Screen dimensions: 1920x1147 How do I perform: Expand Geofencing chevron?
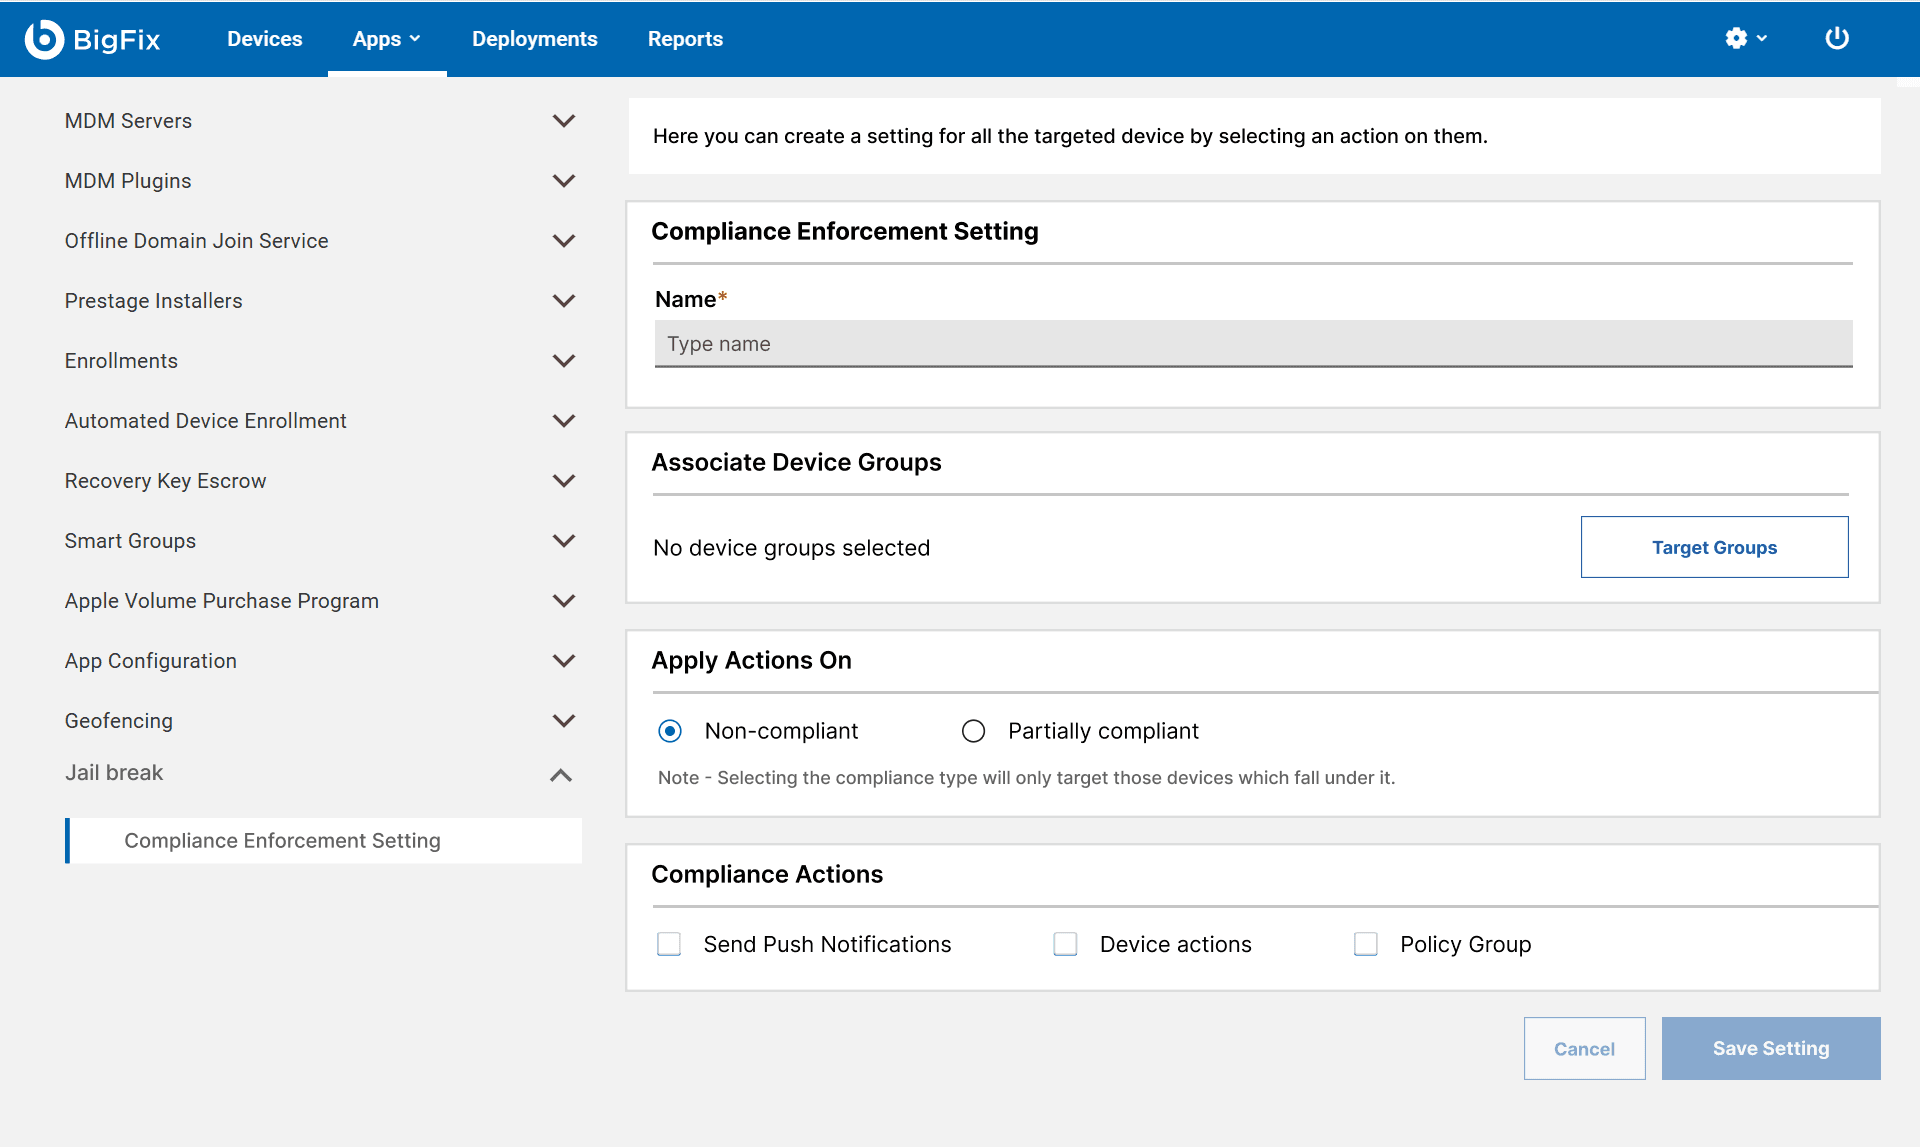click(564, 721)
